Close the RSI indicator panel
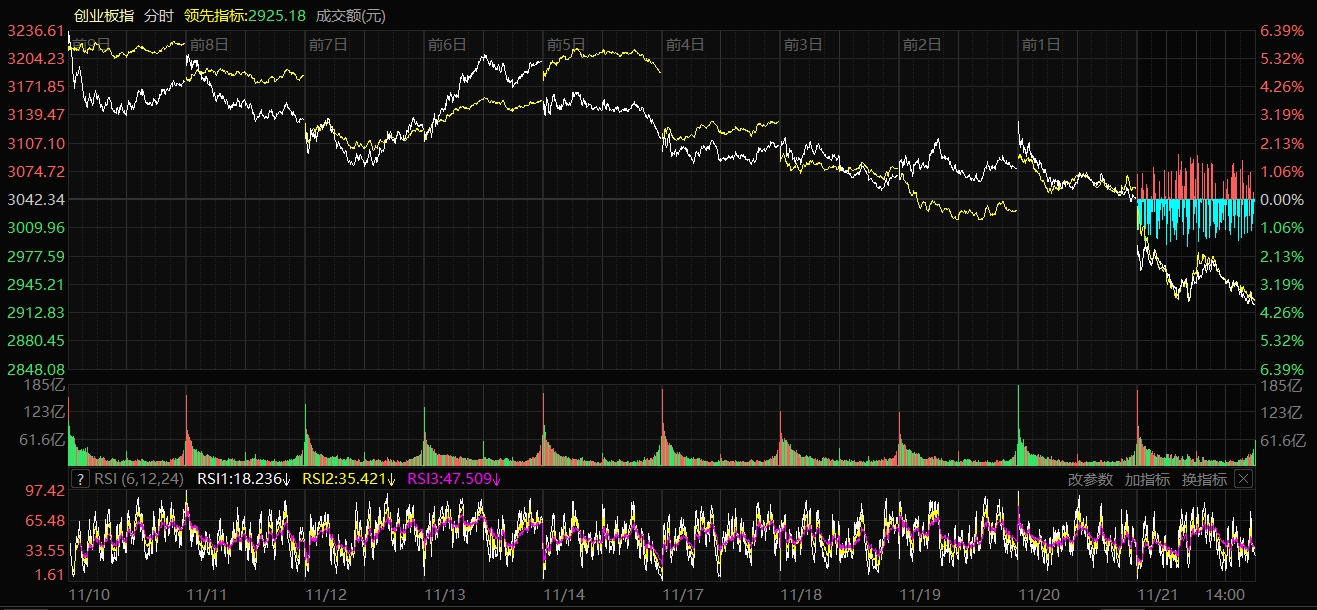The height and width of the screenshot is (610, 1317). click(x=1243, y=479)
